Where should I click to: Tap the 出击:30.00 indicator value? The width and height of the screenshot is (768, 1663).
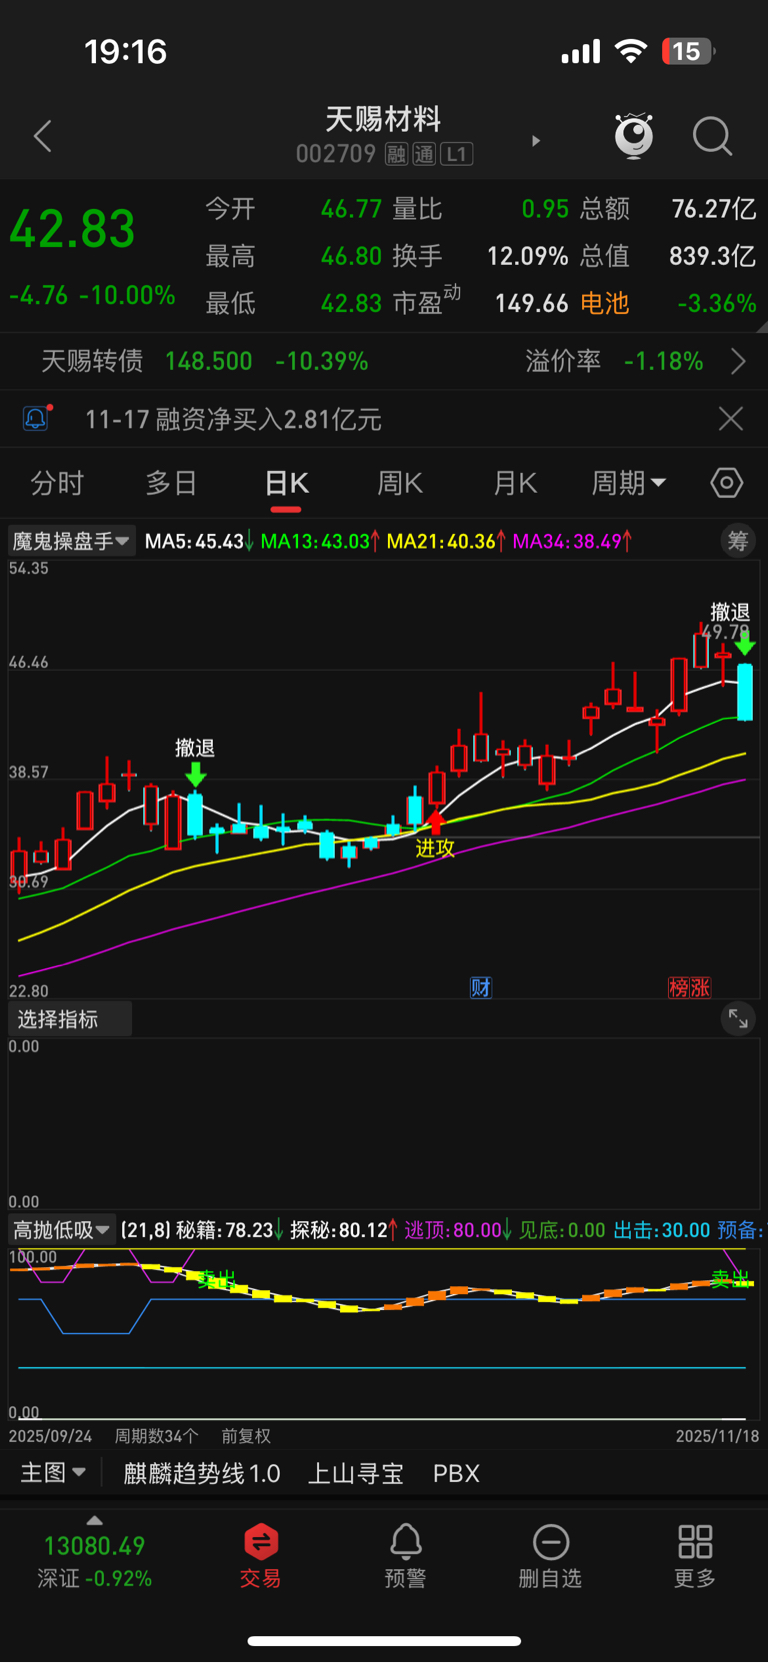point(661,1230)
